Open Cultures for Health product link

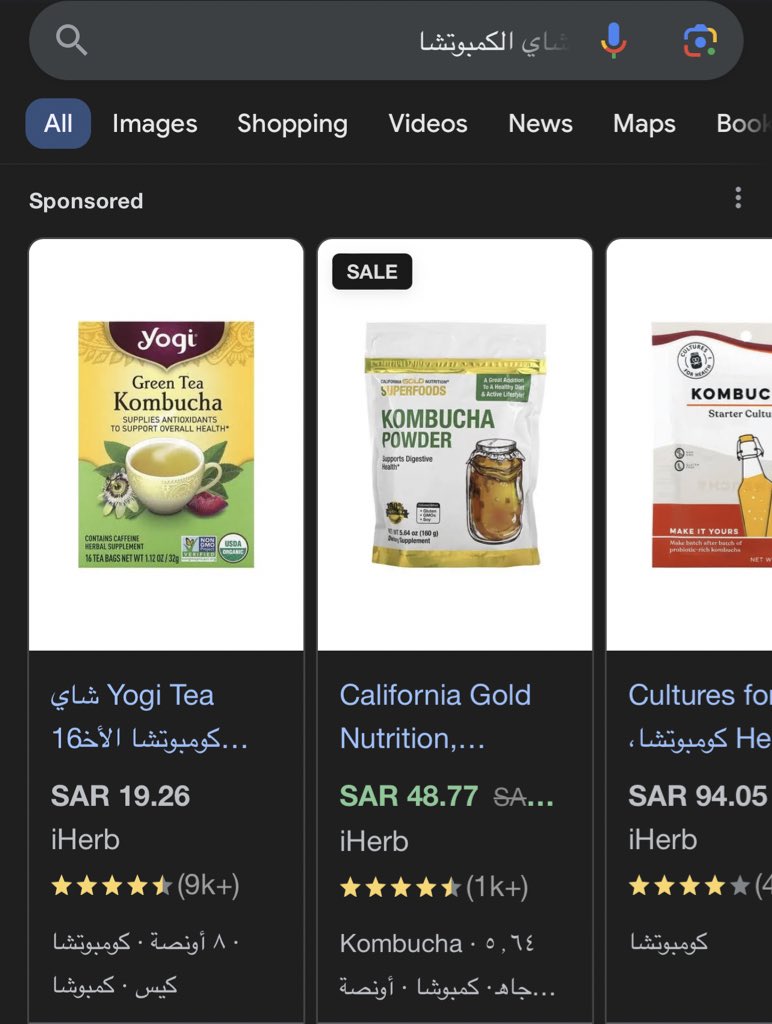pos(700,716)
